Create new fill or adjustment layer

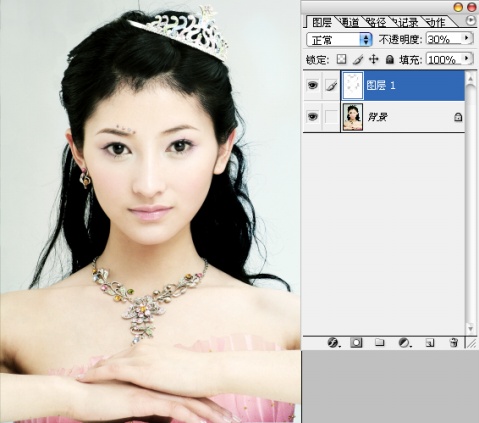pos(404,342)
